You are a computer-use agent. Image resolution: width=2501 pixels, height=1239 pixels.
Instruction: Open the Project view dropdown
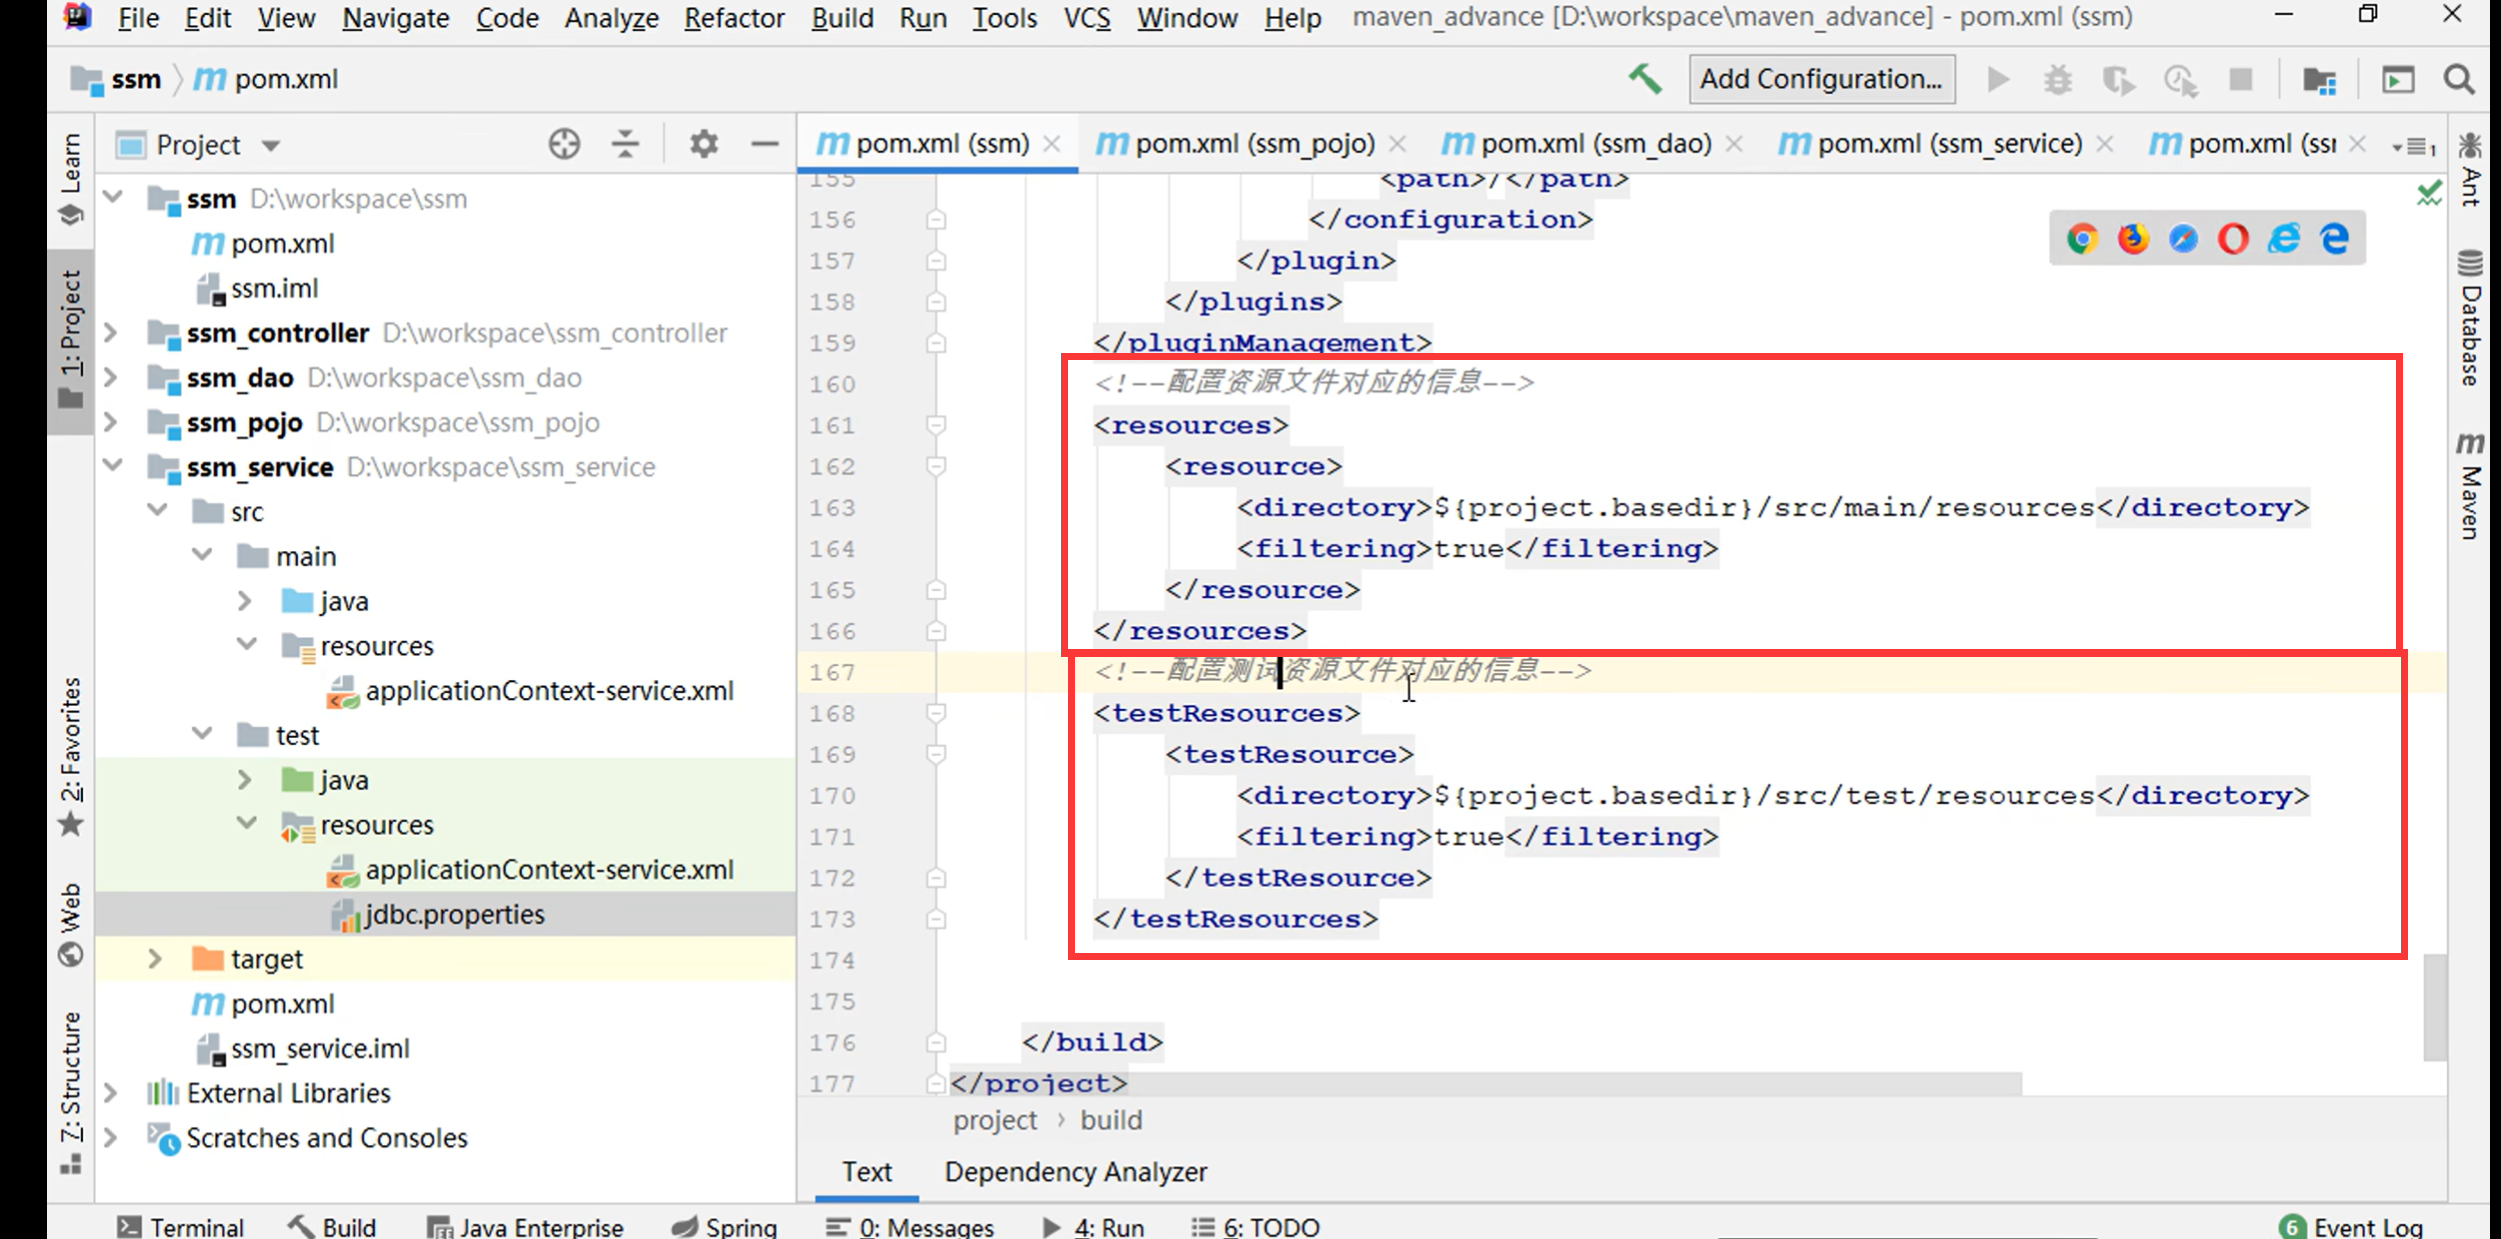[271, 145]
